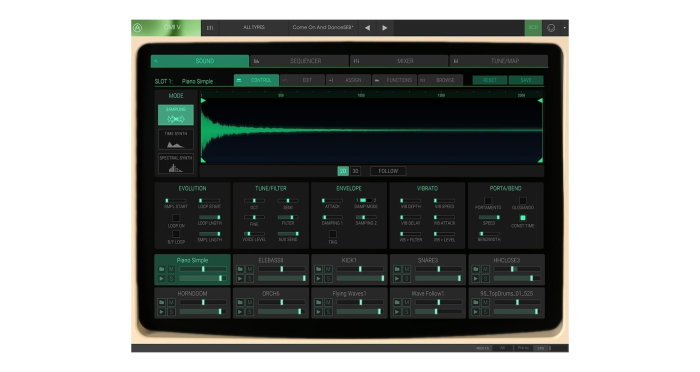The height and width of the screenshot is (372, 700).
Task: Solo the Flying Waves1 slot
Action: pyautogui.click(x=329, y=312)
